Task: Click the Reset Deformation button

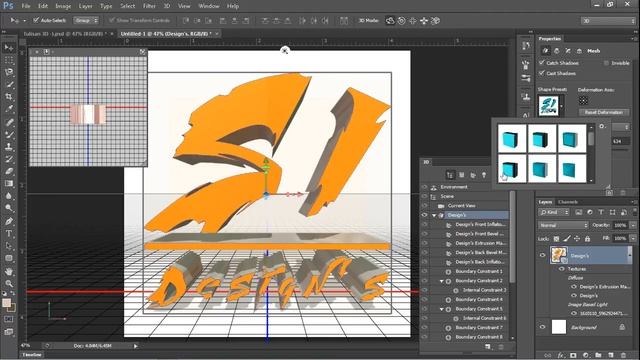Action: (x=604, y=112)
